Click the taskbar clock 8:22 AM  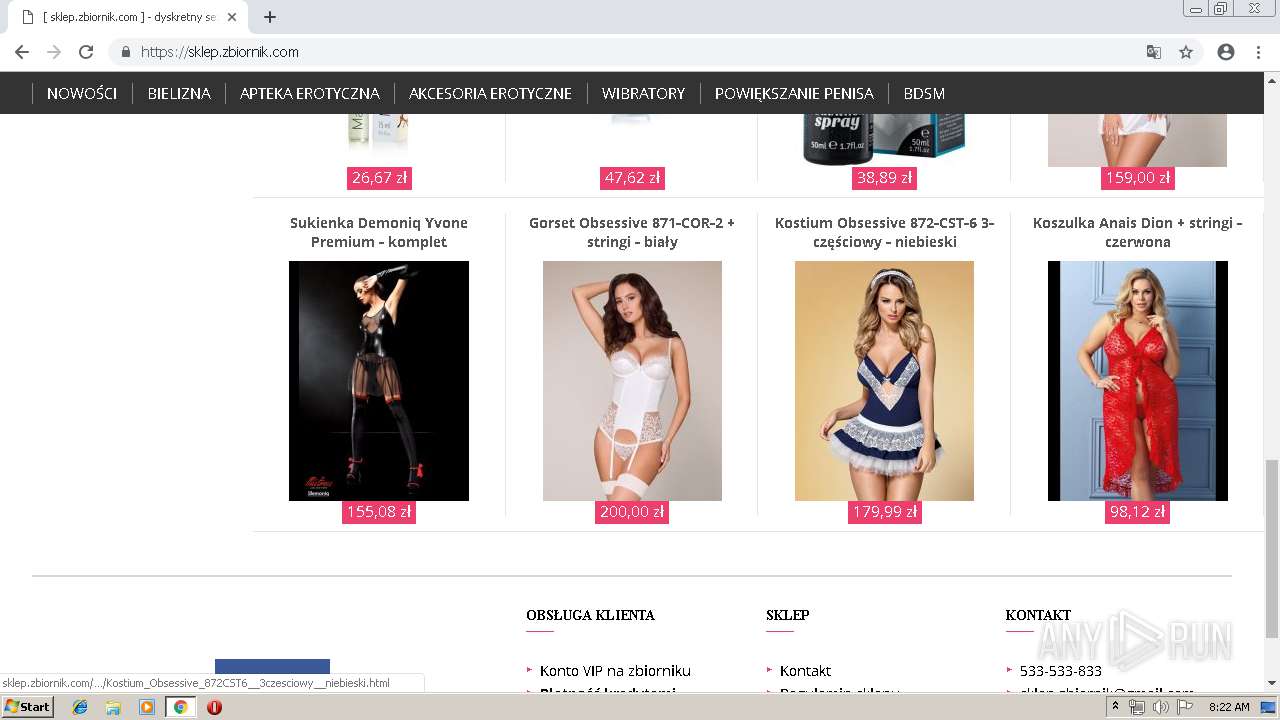pyautogui.click(x=1229, y=707)
